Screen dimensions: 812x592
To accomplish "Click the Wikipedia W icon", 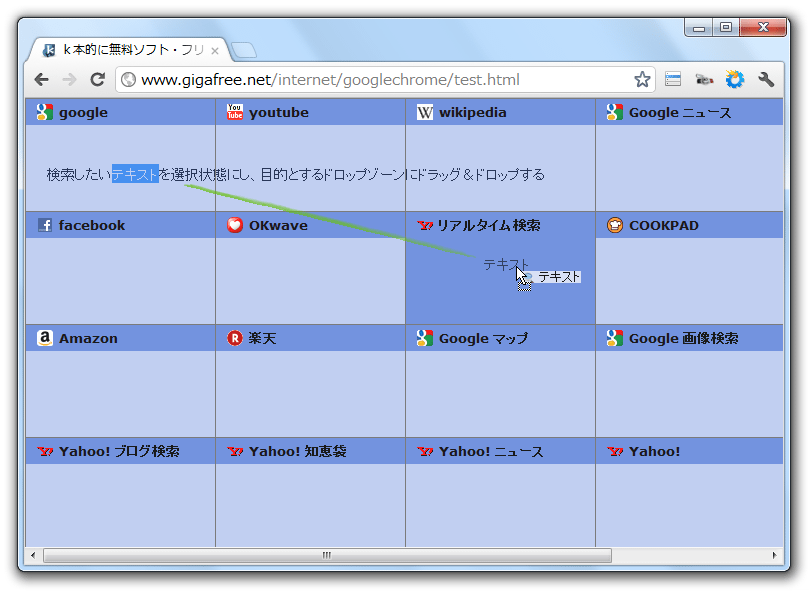I will pos(425,112).
